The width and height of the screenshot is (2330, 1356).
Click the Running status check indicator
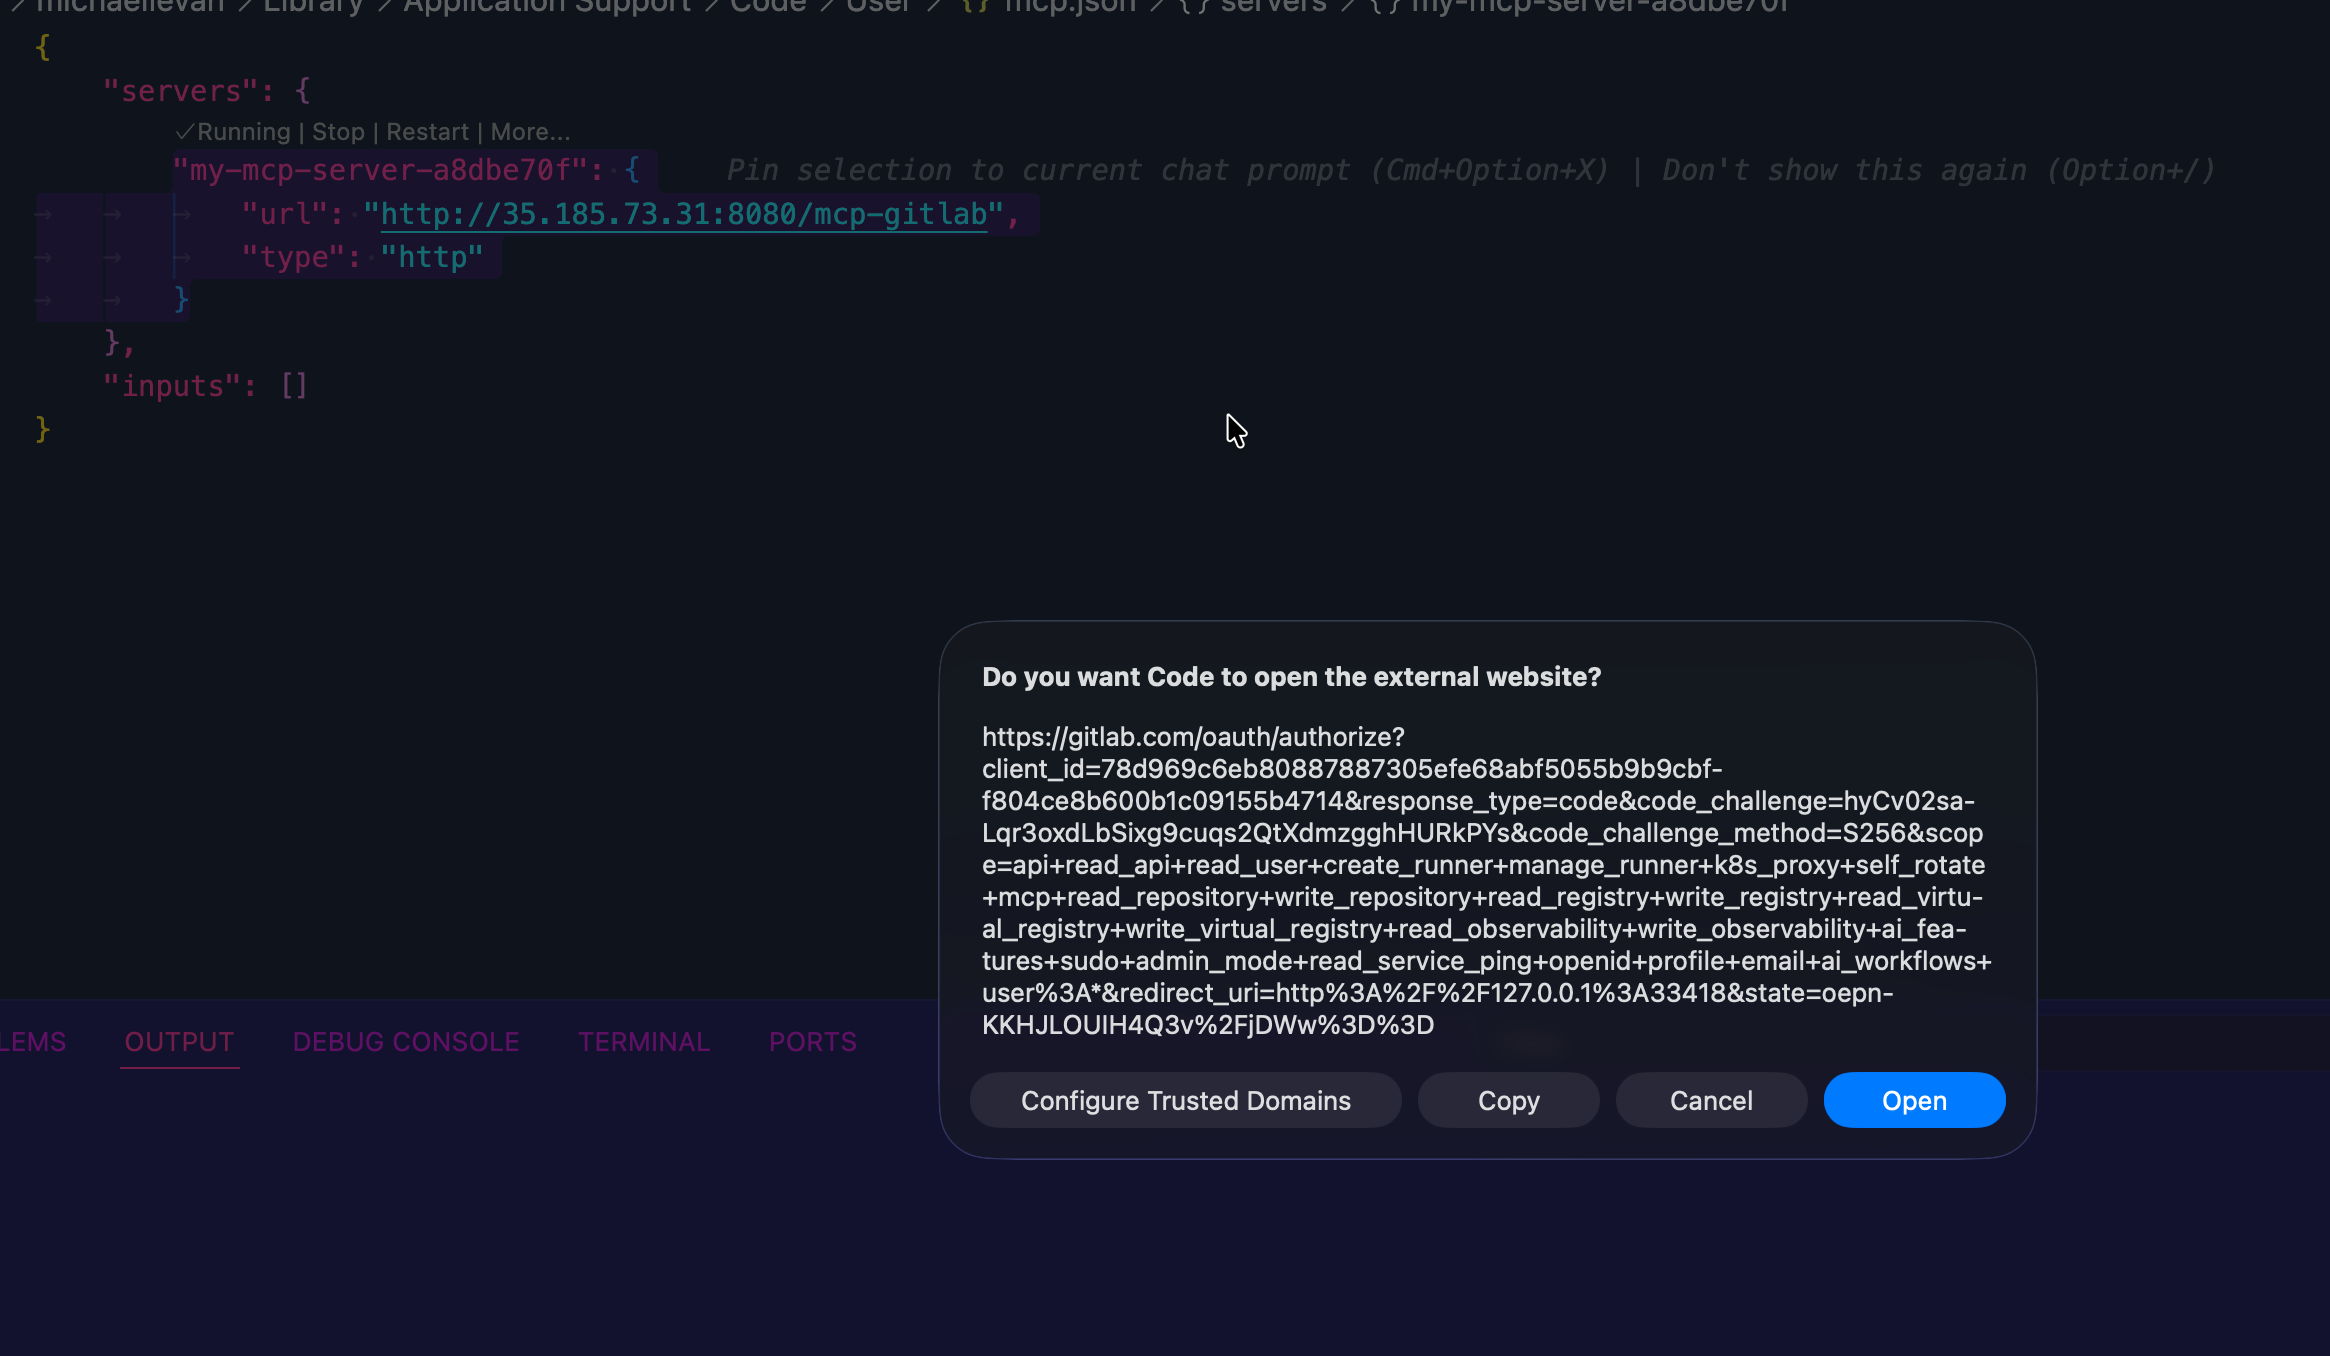point(234,132)
